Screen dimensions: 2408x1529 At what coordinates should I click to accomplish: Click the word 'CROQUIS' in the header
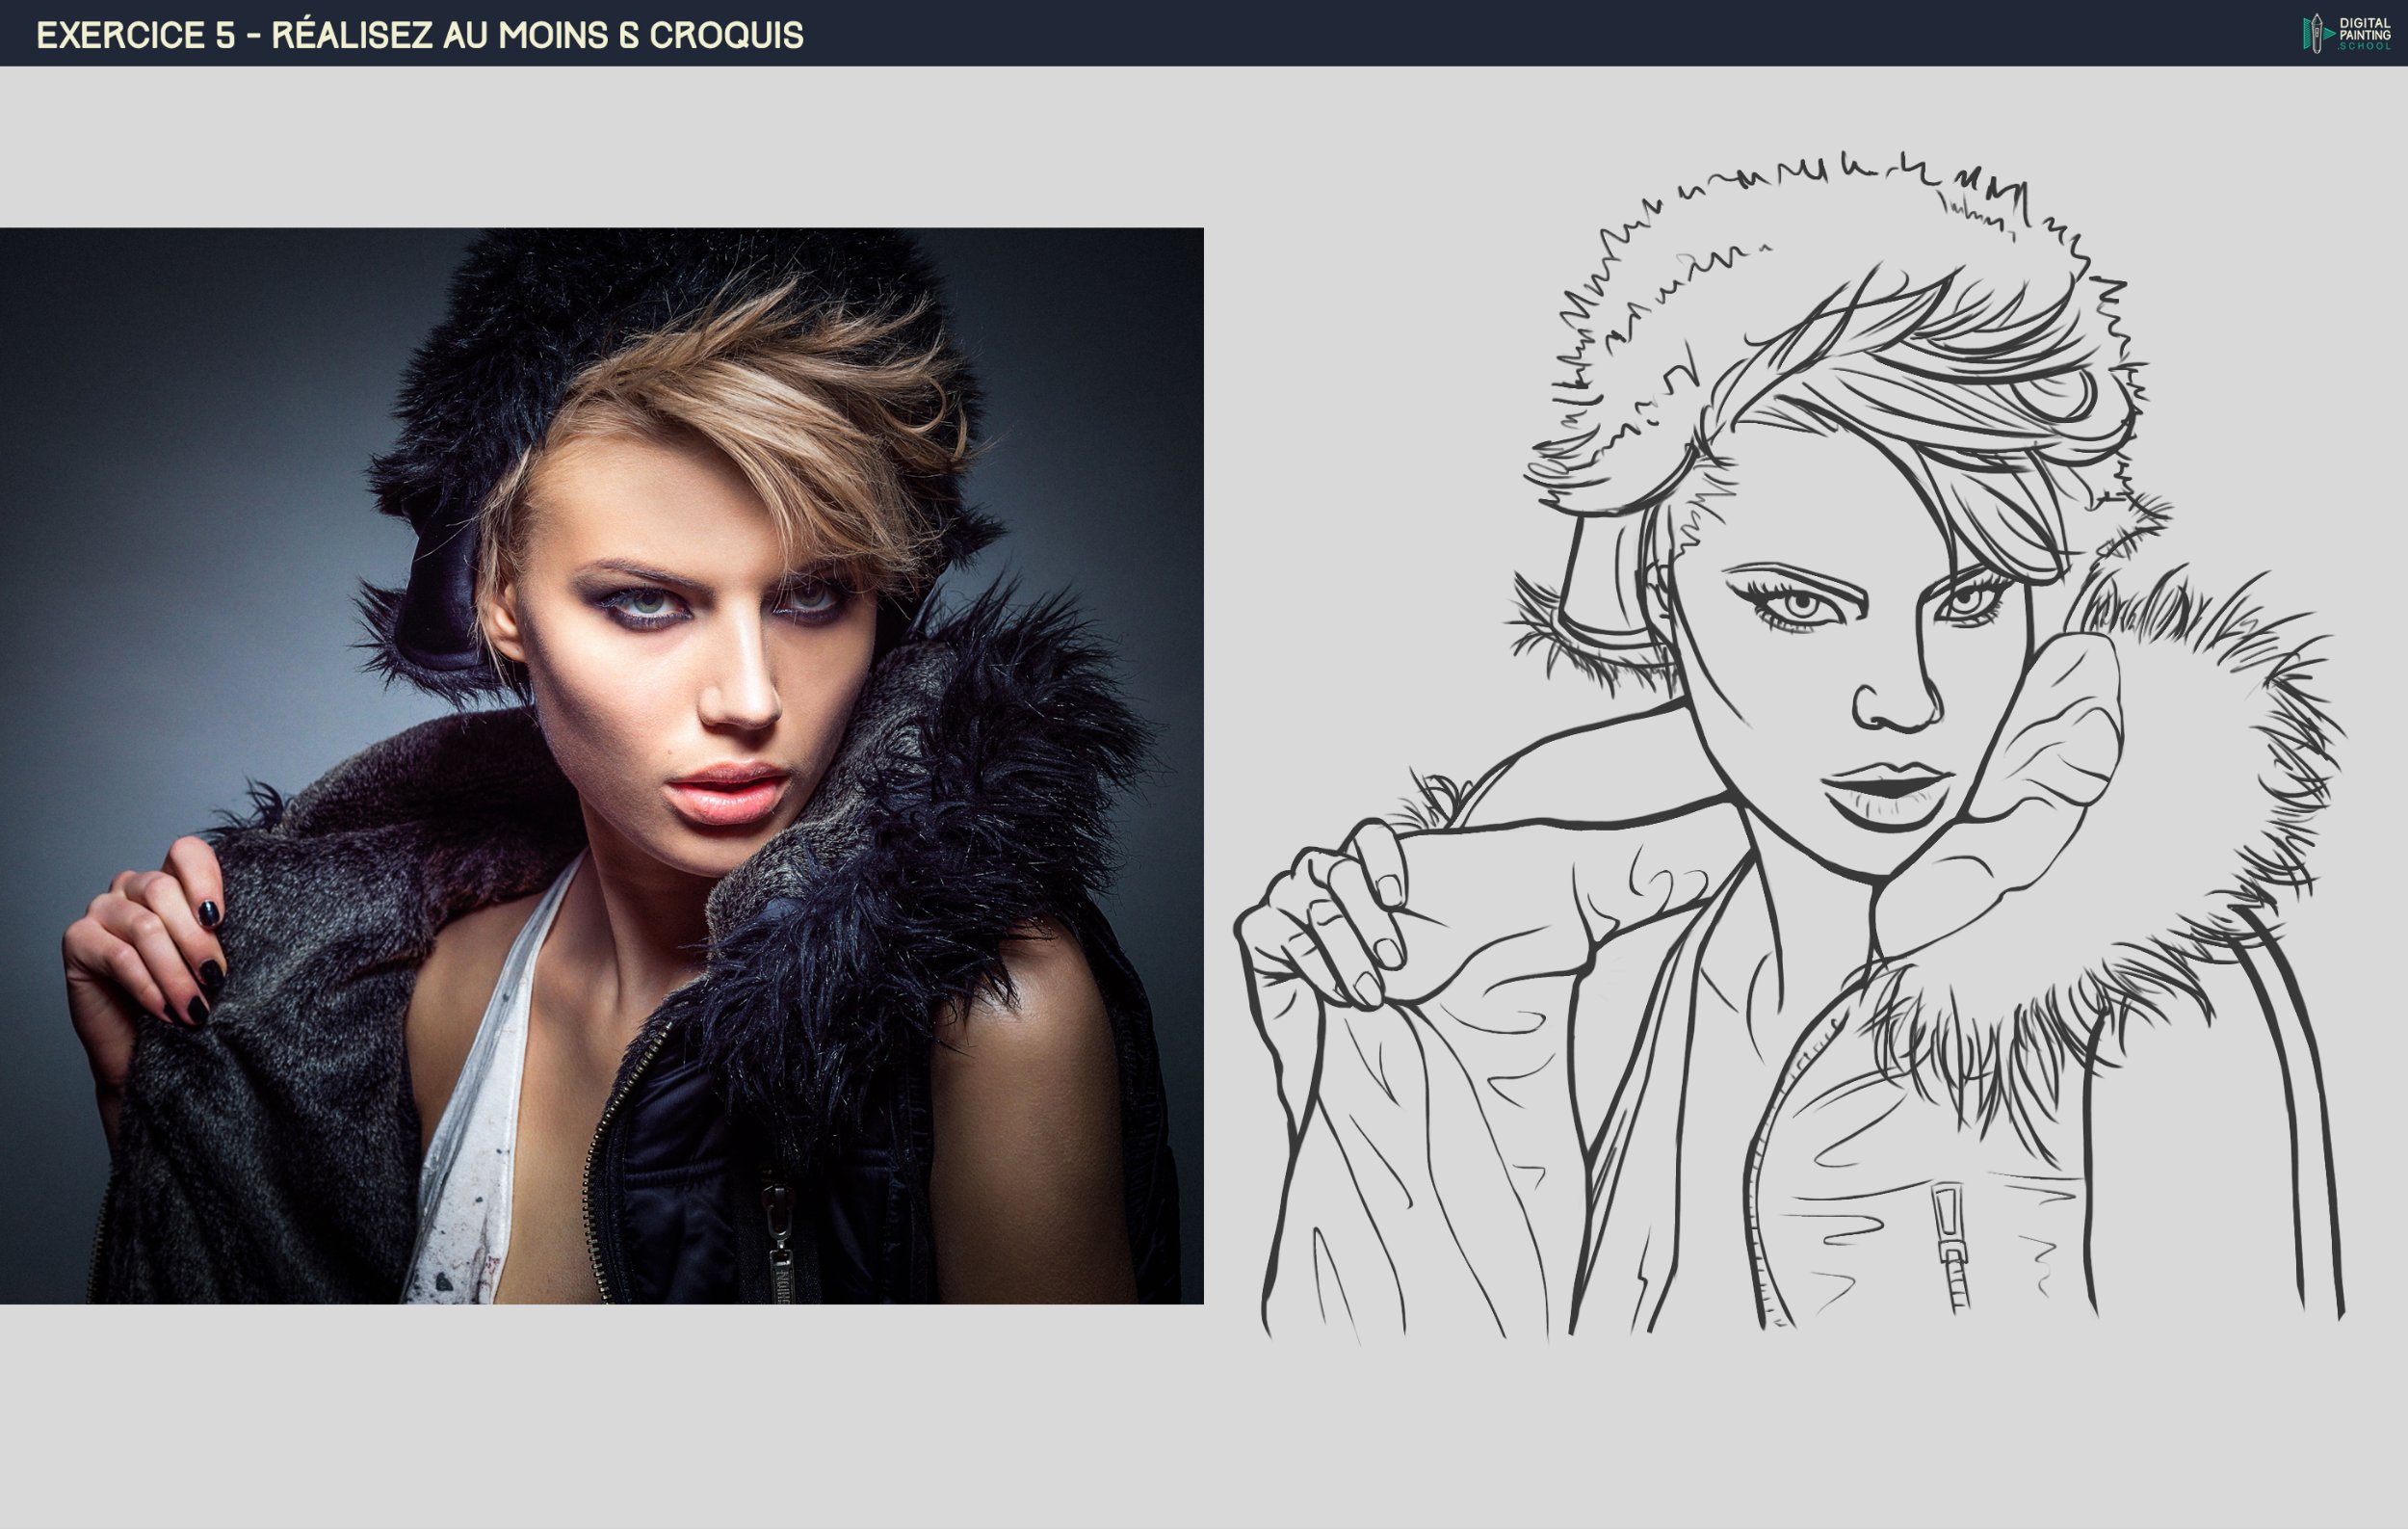(x=726, y=35)
